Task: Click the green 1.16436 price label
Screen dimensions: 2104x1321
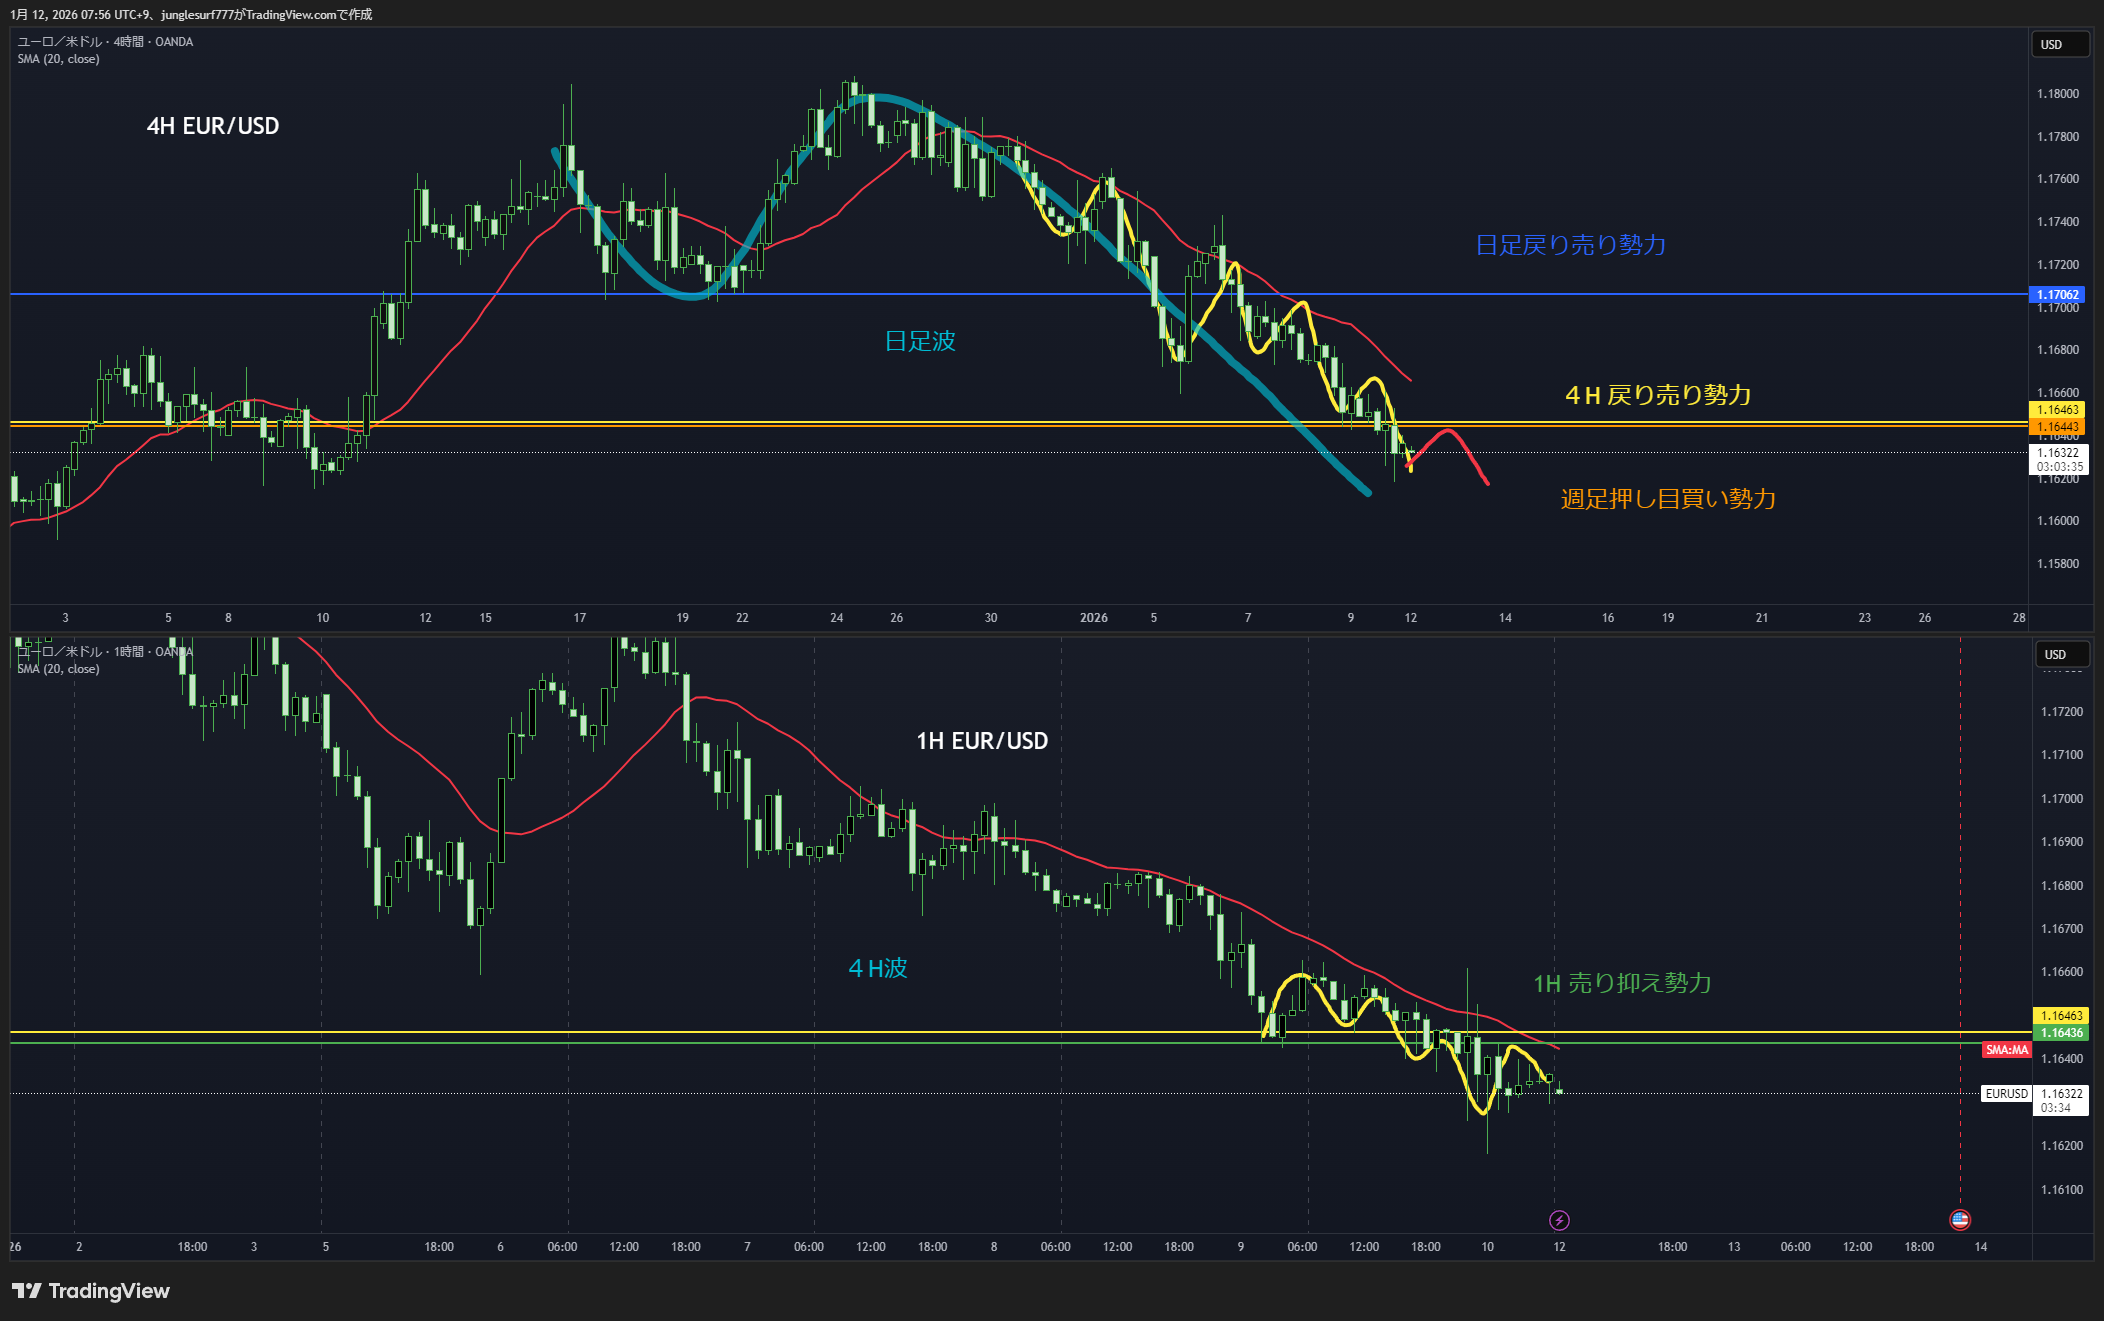Action: 2061,1033
